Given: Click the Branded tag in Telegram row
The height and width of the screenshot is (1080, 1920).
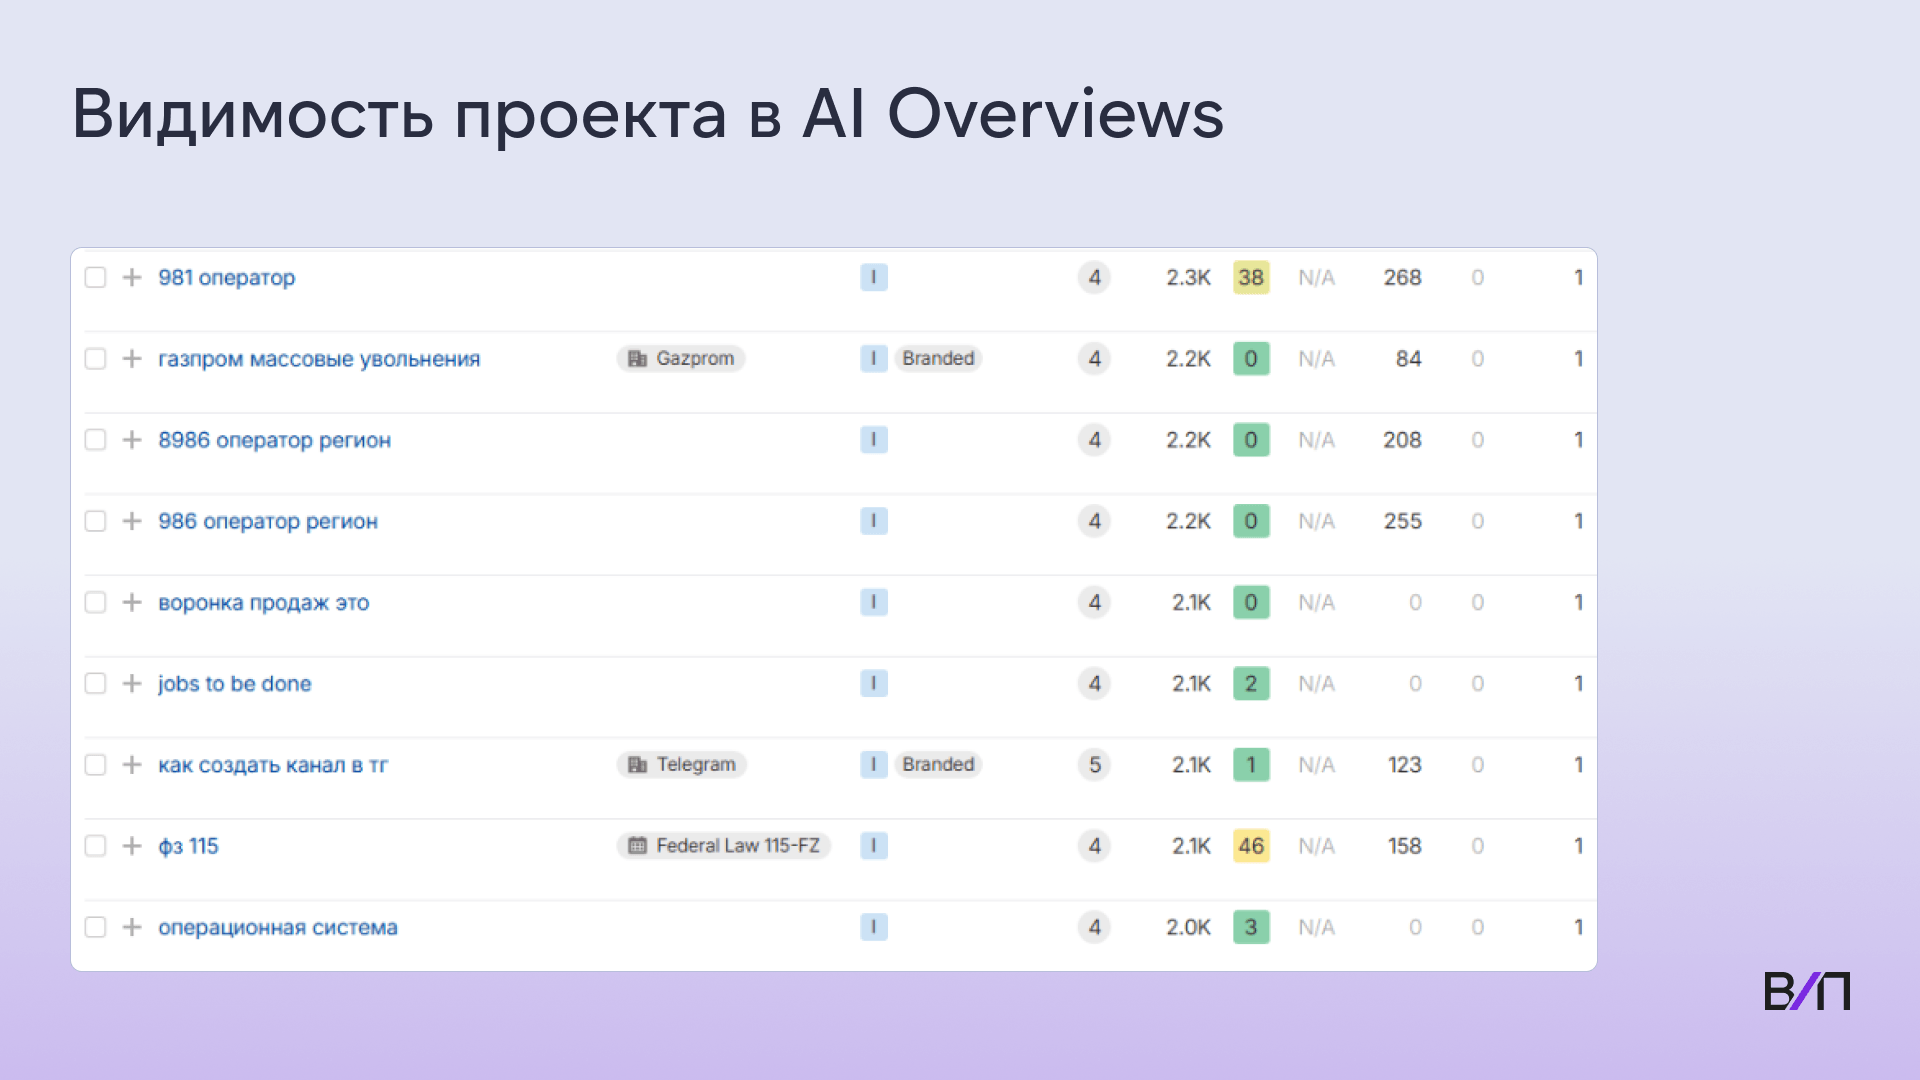Looking at the screenshot, I should 937,764.
